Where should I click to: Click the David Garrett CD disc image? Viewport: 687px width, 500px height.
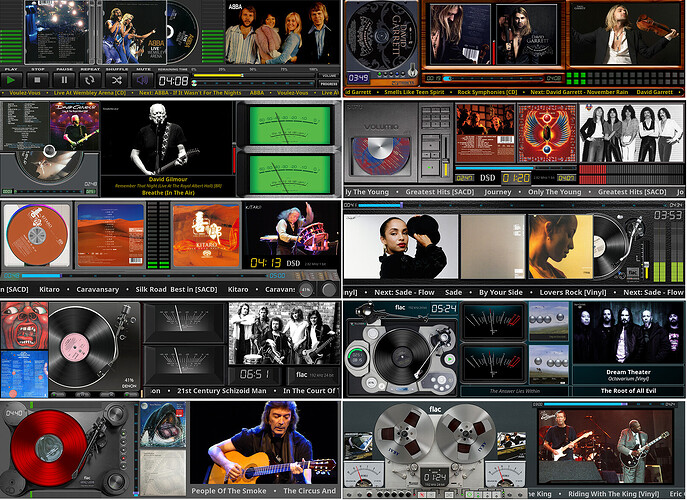[x=379, y=35]
